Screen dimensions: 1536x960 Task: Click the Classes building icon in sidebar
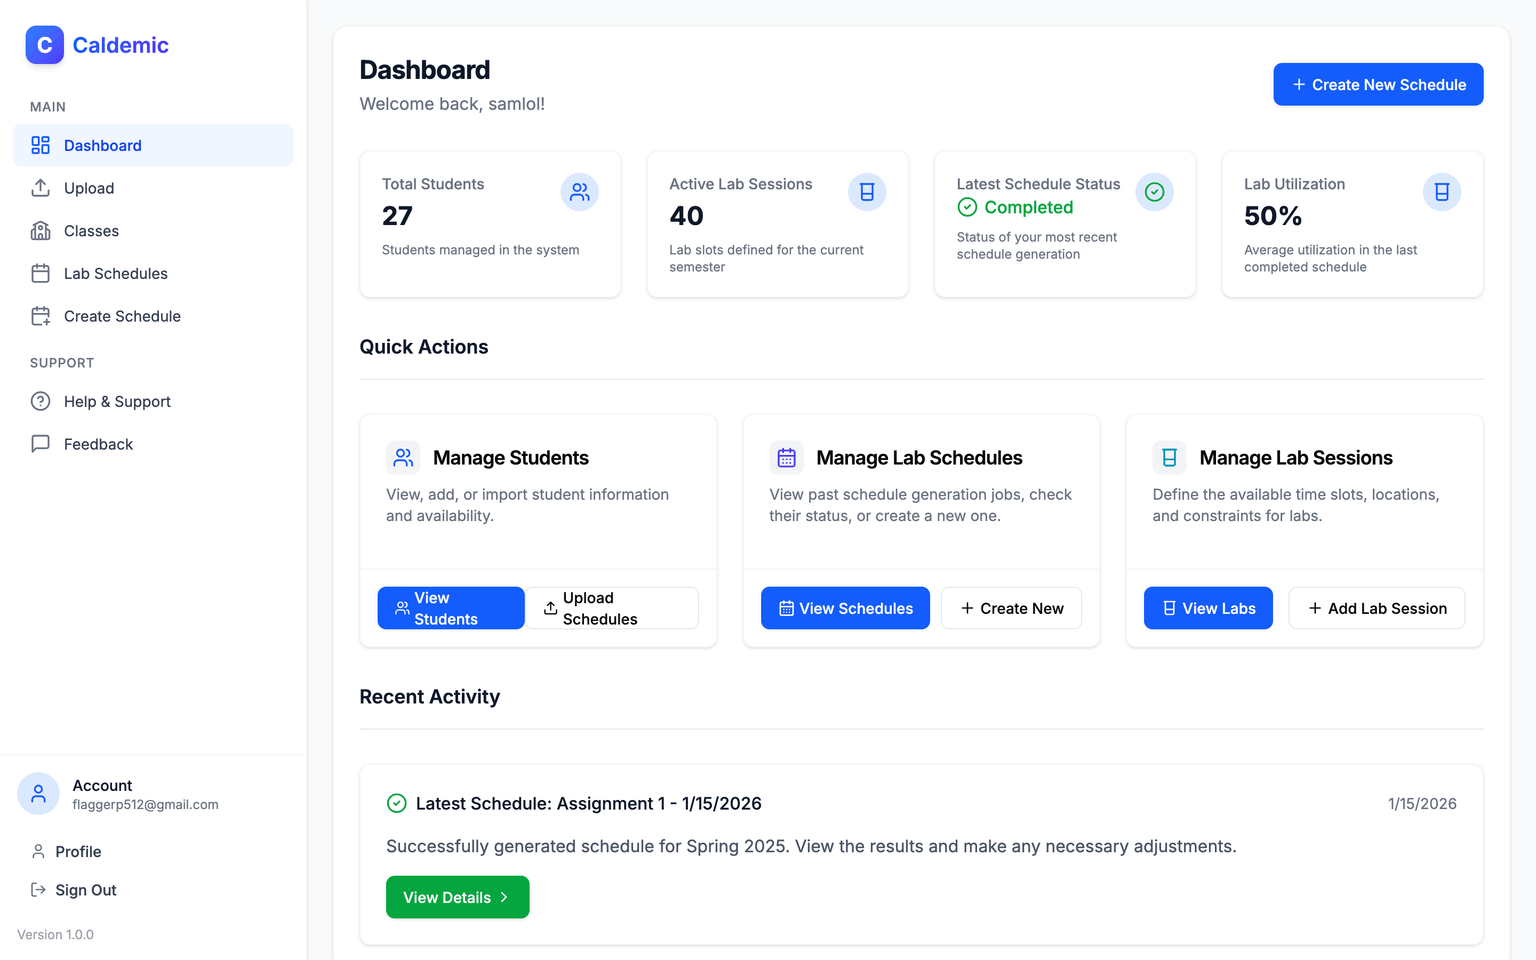click(40, 231)
